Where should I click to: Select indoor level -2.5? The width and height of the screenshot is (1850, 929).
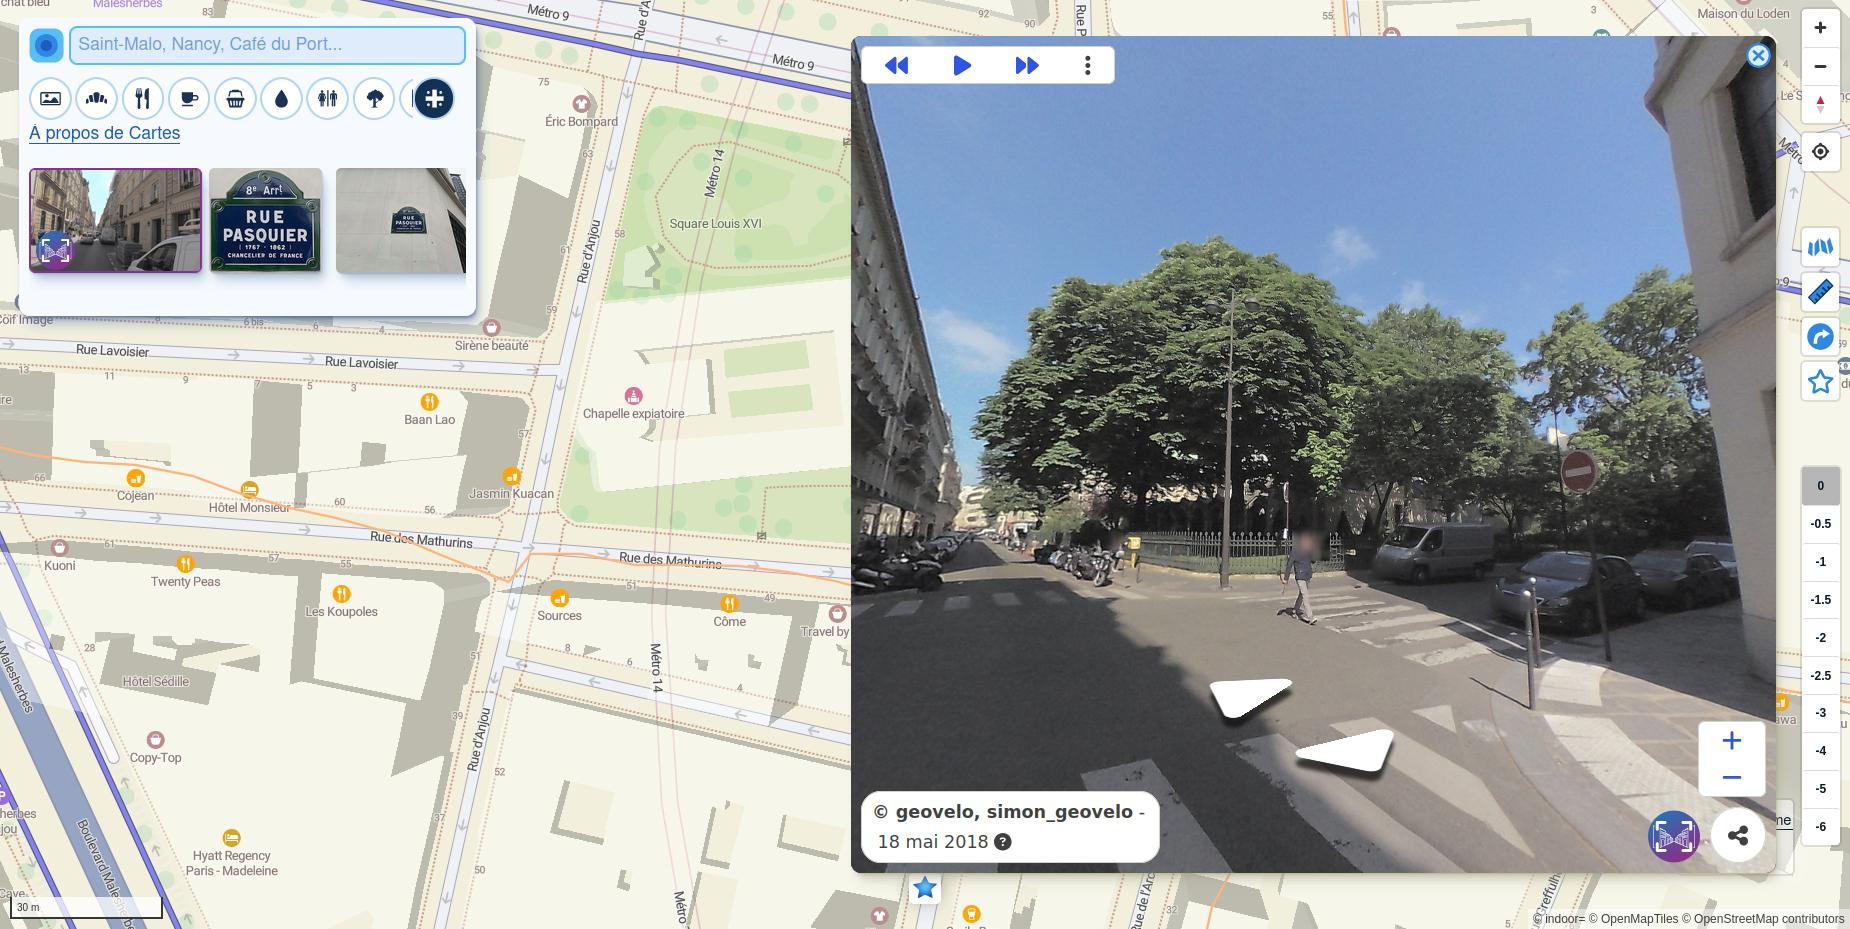[1820, 676]
